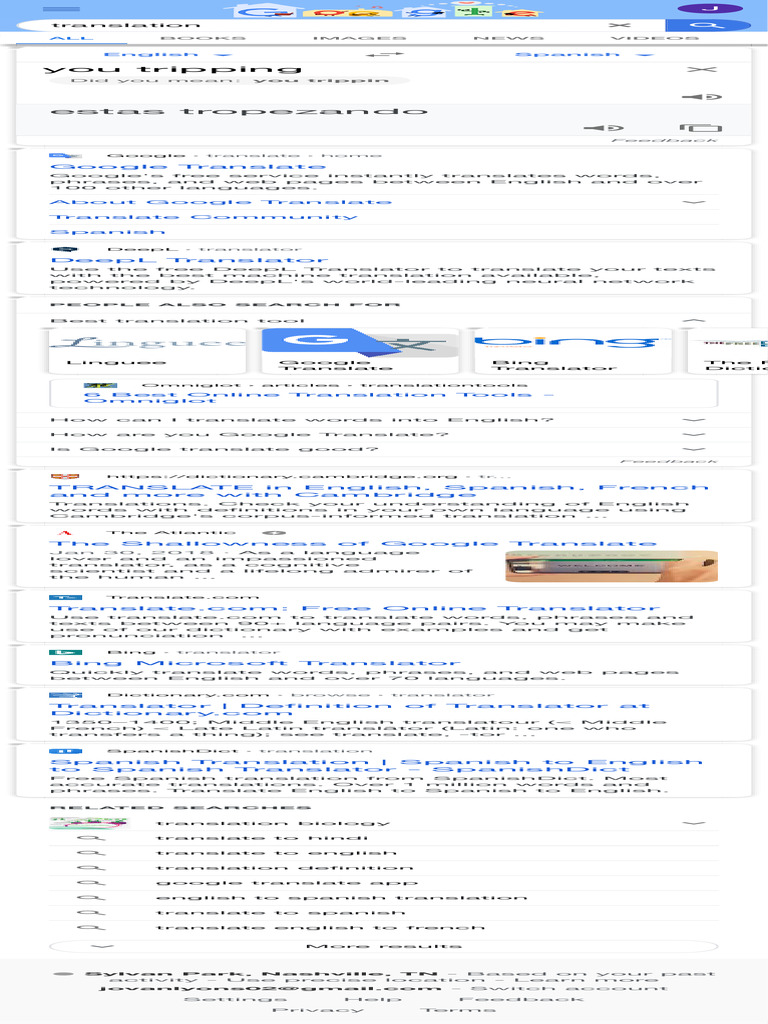Click the search icon beside 'translate to english'
768x1024 pixels.
coord(91,853)
